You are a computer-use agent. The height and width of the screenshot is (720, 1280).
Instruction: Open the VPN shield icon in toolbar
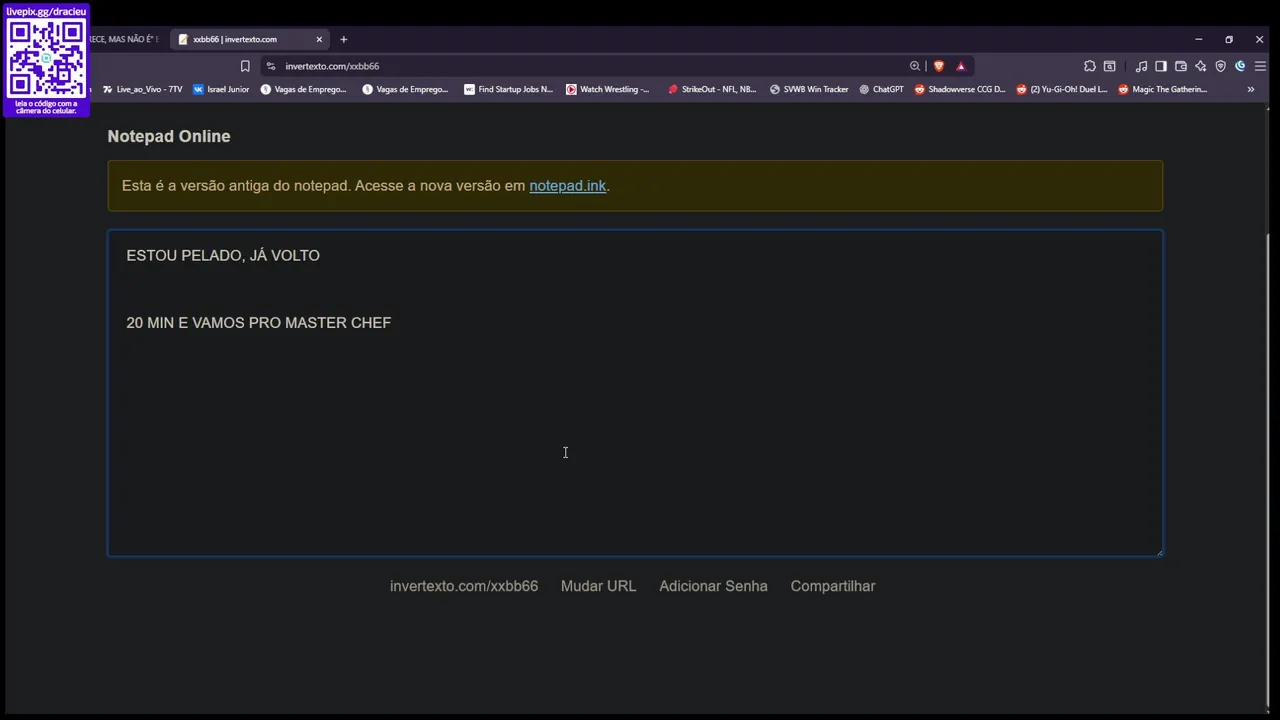pyautogui.click(x=1221, y=66)
